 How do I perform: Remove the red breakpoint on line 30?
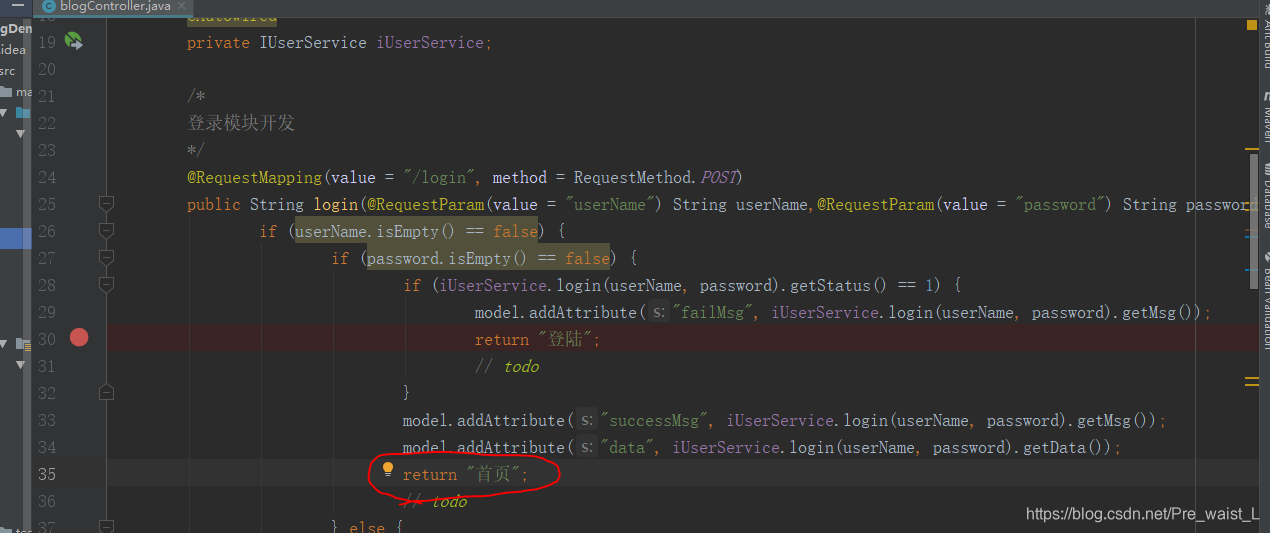click(79, 338)
